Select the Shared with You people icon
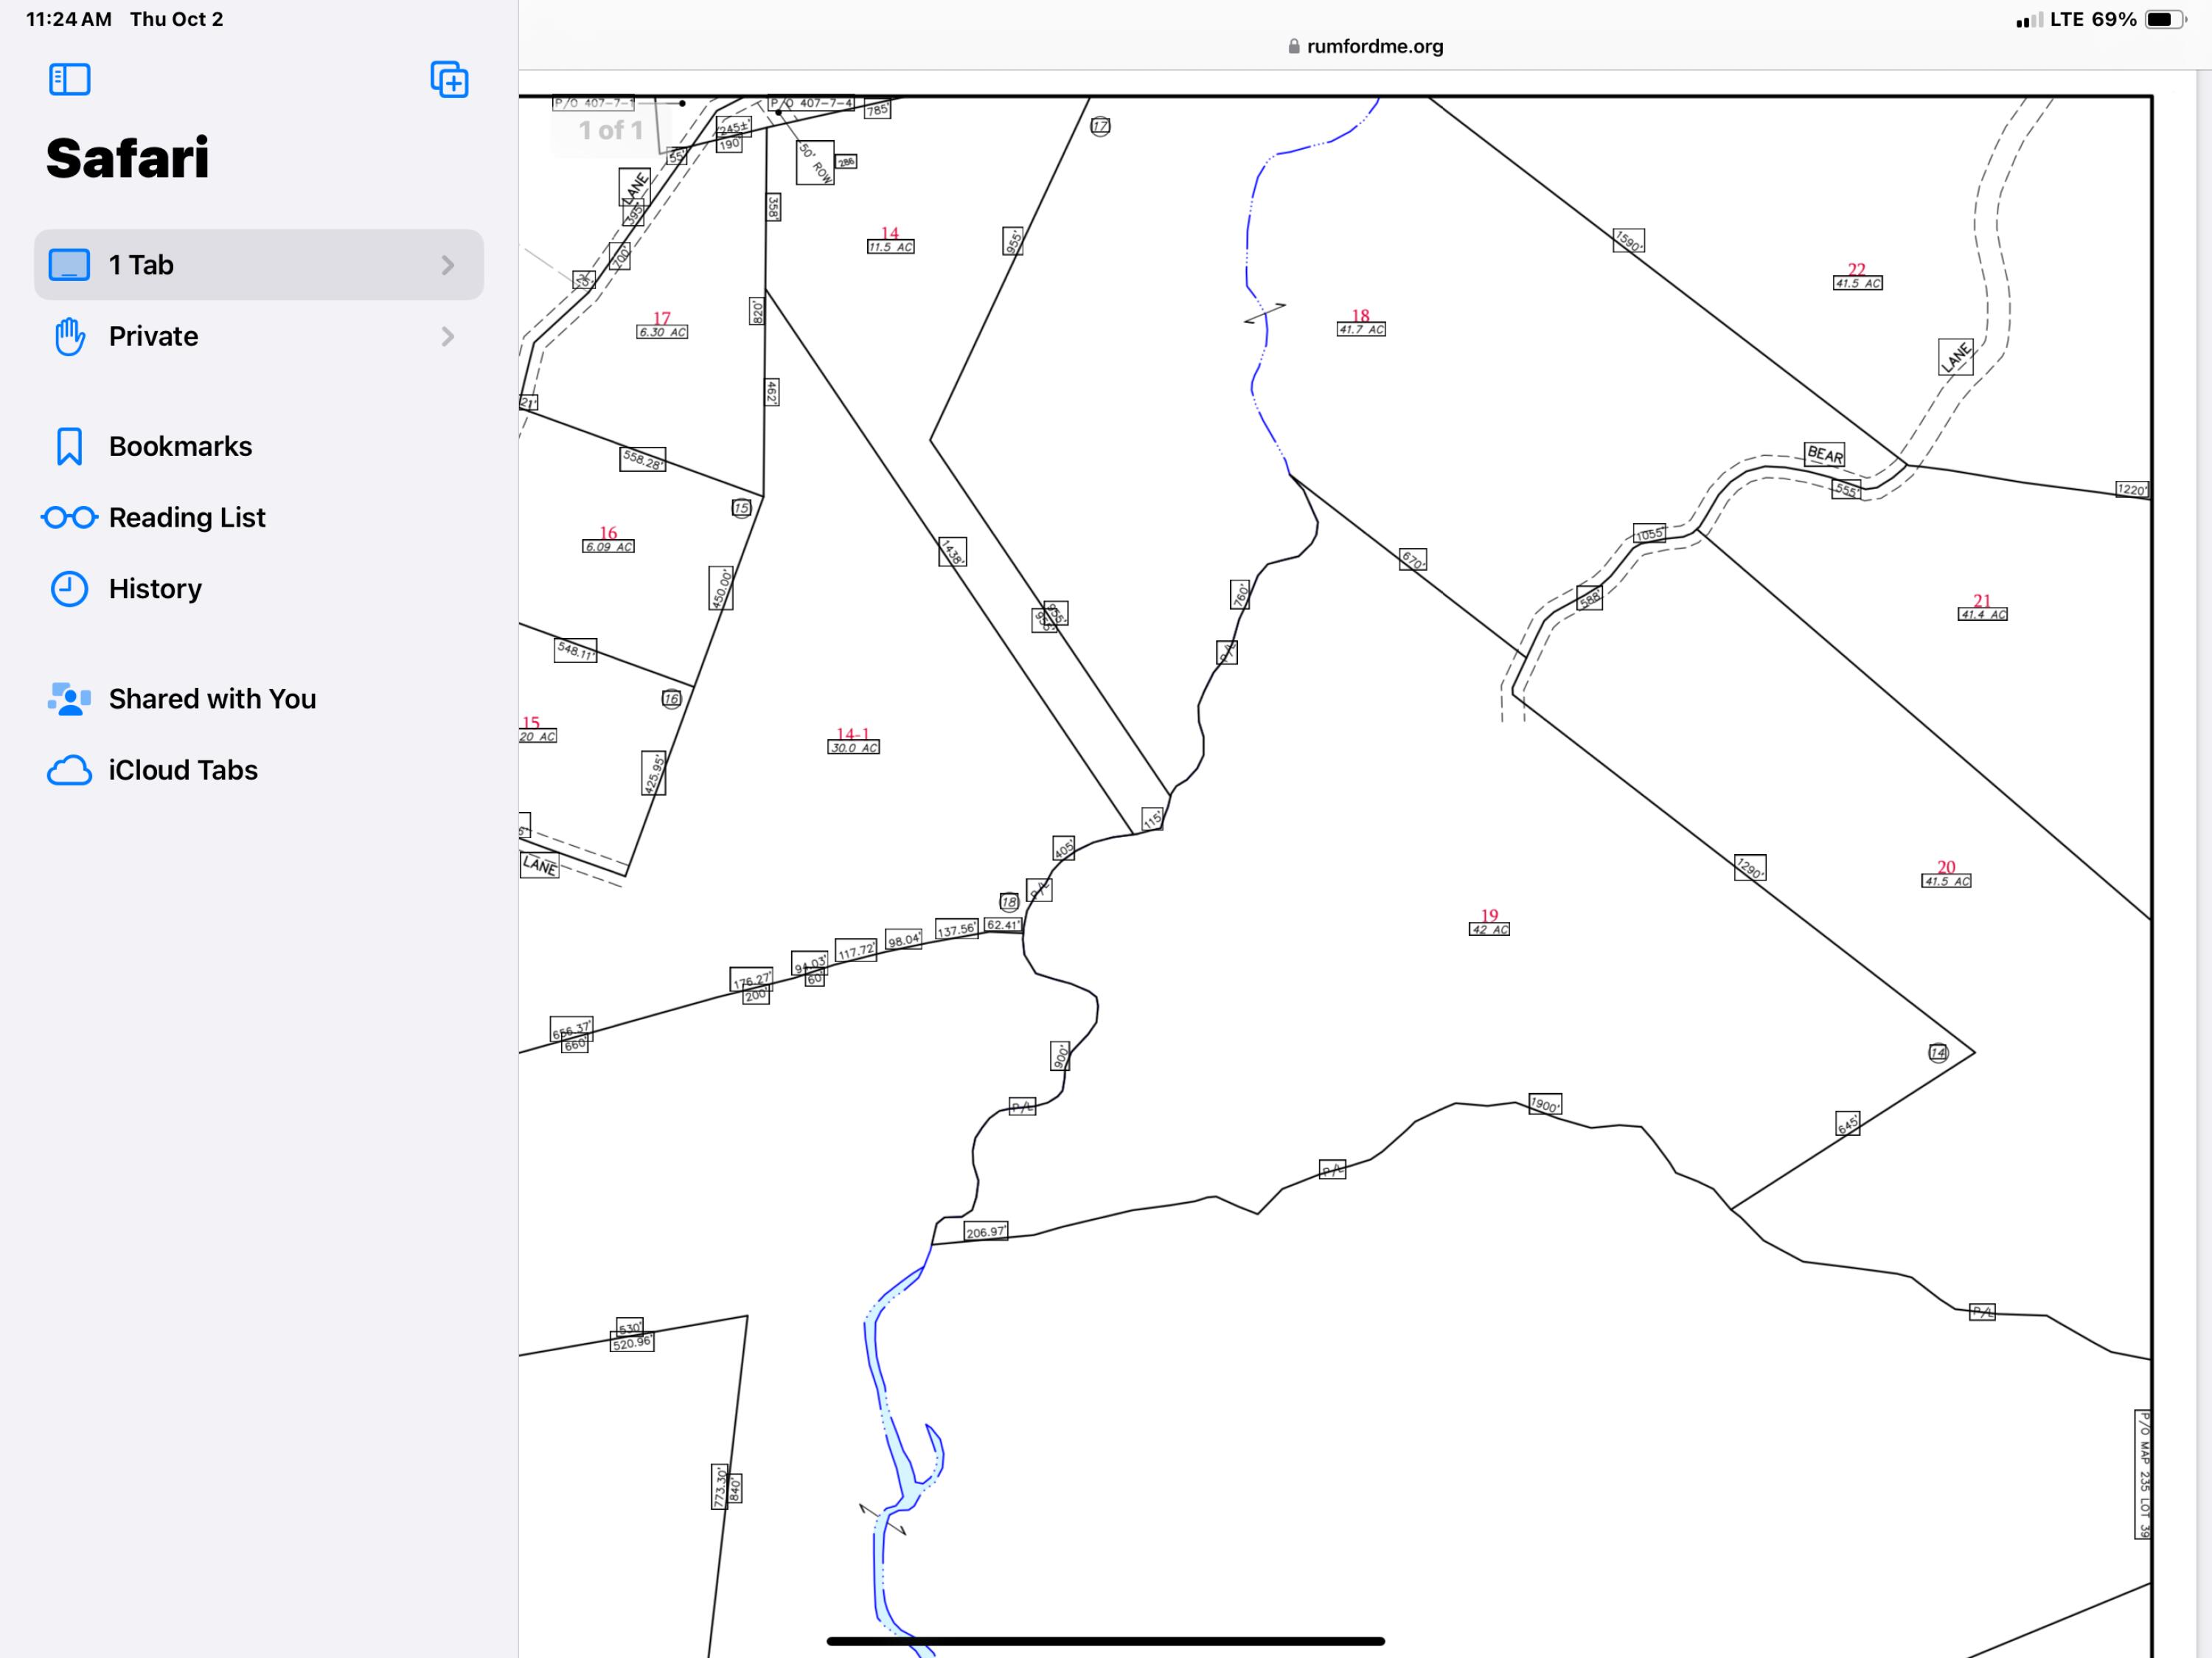2212x1658 pixels. coord(71,698)
